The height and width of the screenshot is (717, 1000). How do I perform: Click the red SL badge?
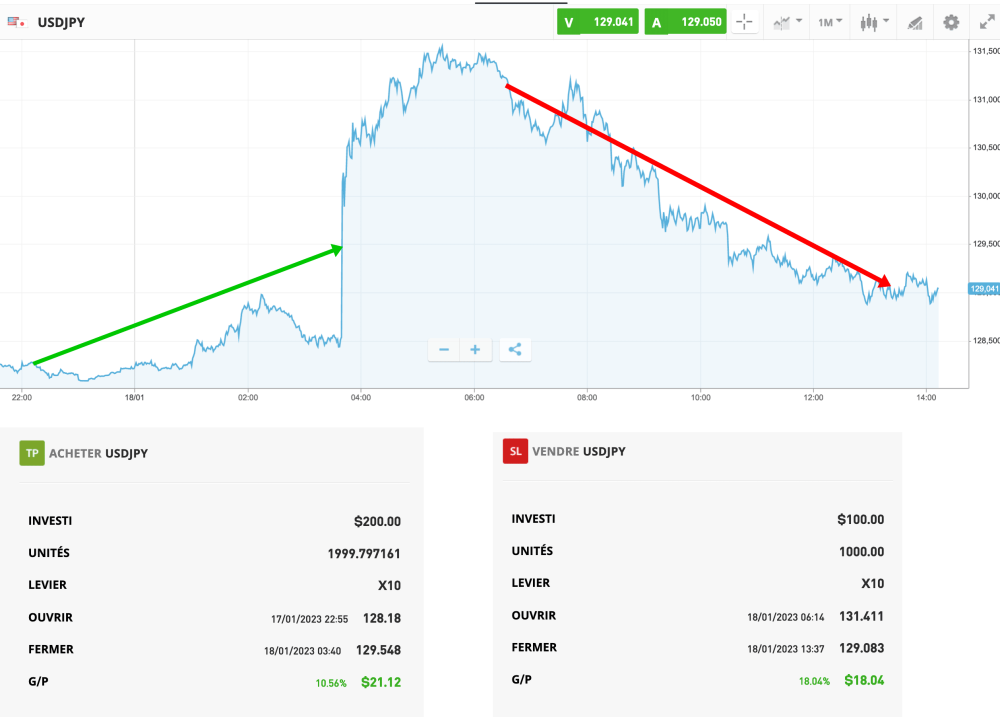(515, 451)
